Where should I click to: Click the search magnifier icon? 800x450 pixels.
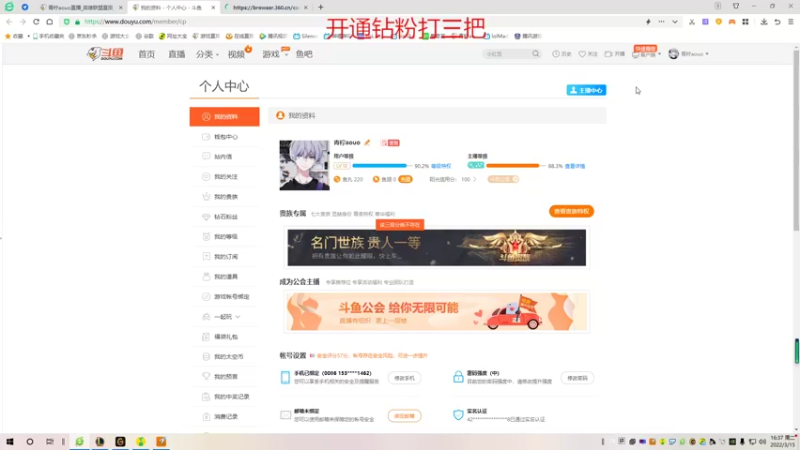[x=535, y=54]
